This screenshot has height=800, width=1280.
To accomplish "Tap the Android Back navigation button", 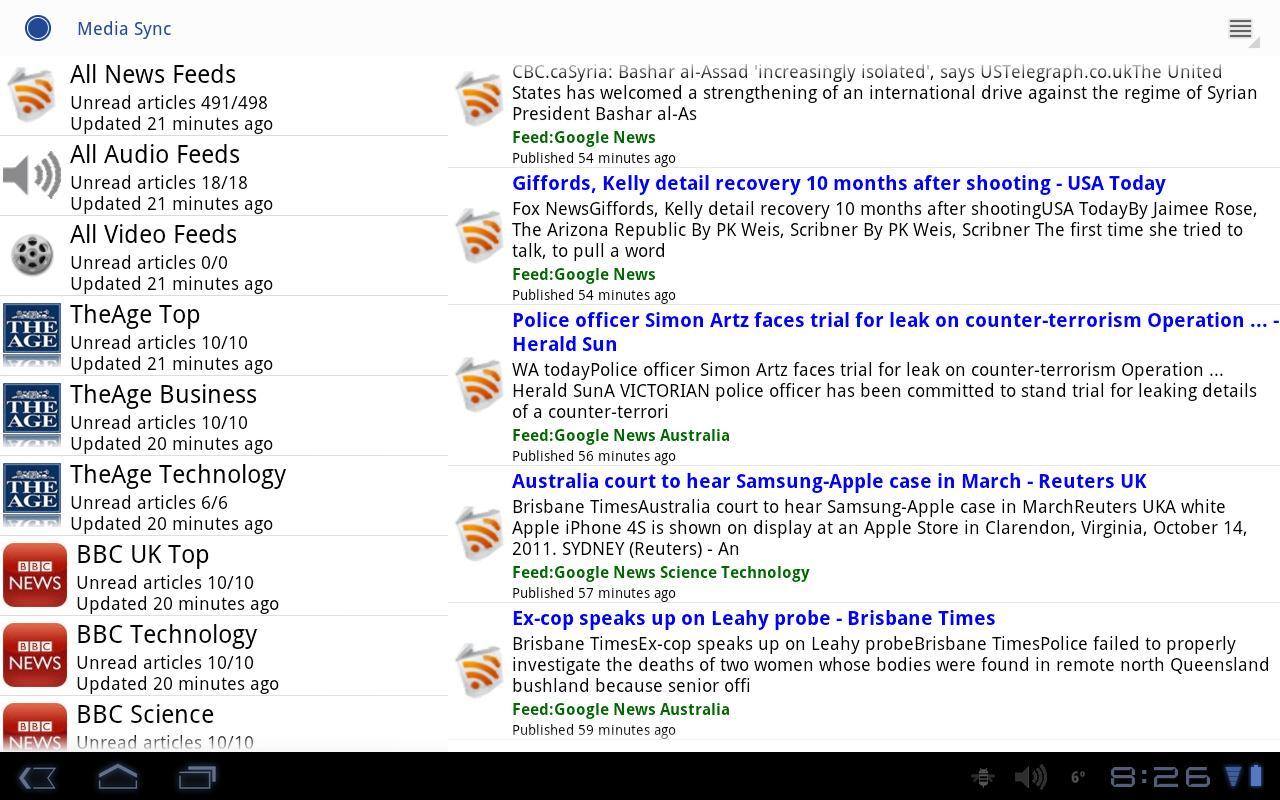I will coord(38,777).
